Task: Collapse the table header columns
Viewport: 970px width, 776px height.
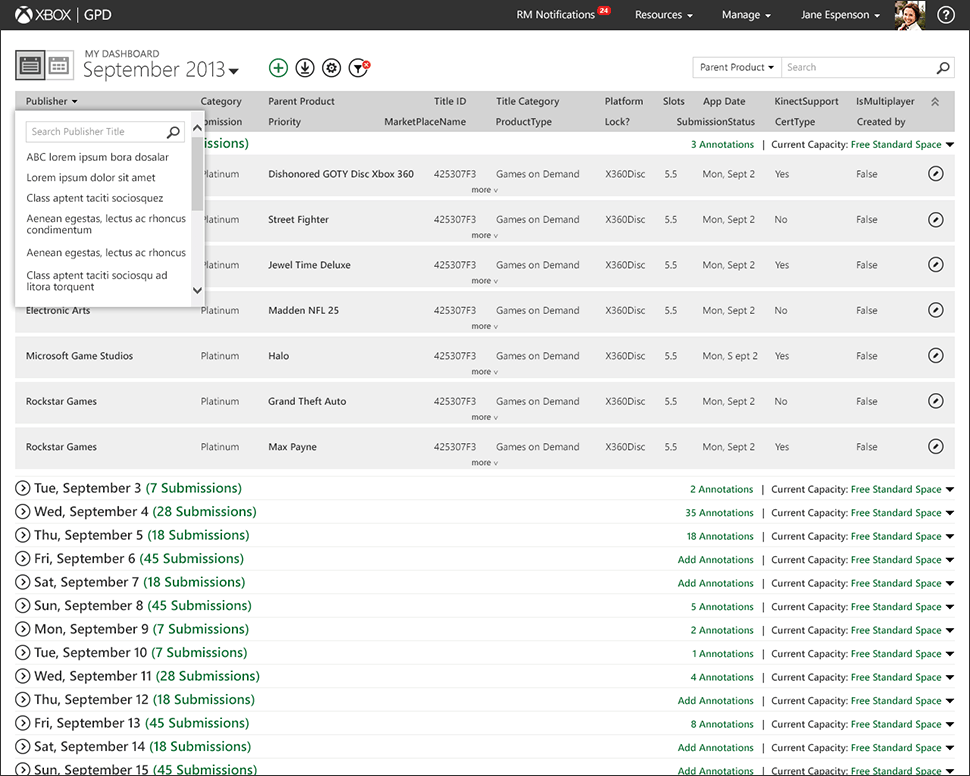Action: pyautogui.click(x=935, y=101)
